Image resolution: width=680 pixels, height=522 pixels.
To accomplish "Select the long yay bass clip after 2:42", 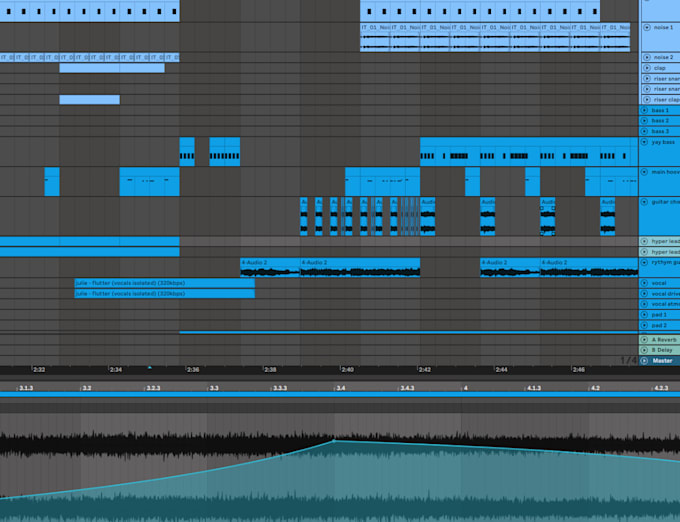I will click(x=529, y=152).
